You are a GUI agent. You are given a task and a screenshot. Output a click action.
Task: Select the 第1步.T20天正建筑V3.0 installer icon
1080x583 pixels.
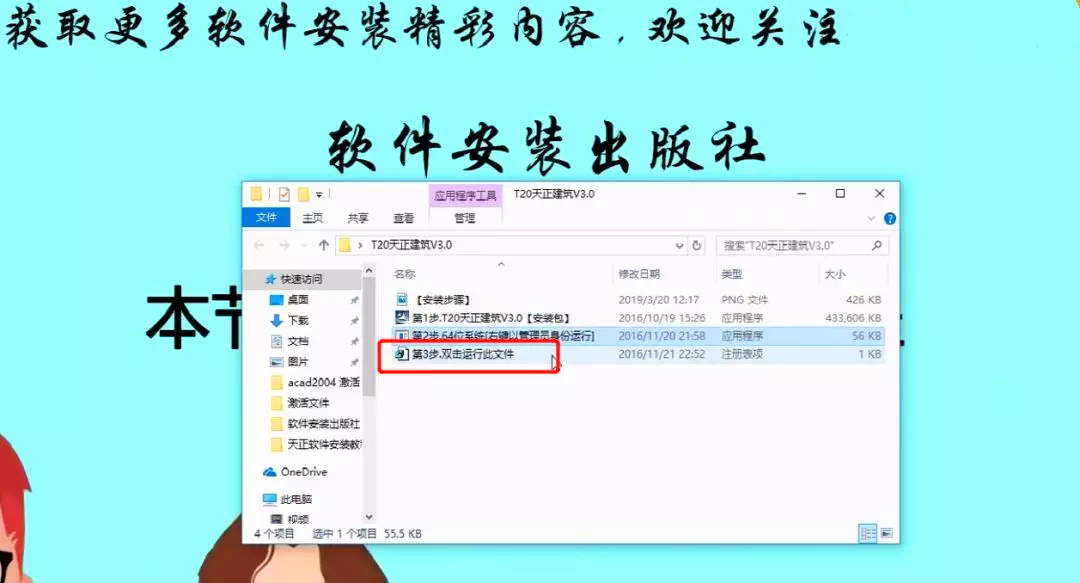coord(402,317)
